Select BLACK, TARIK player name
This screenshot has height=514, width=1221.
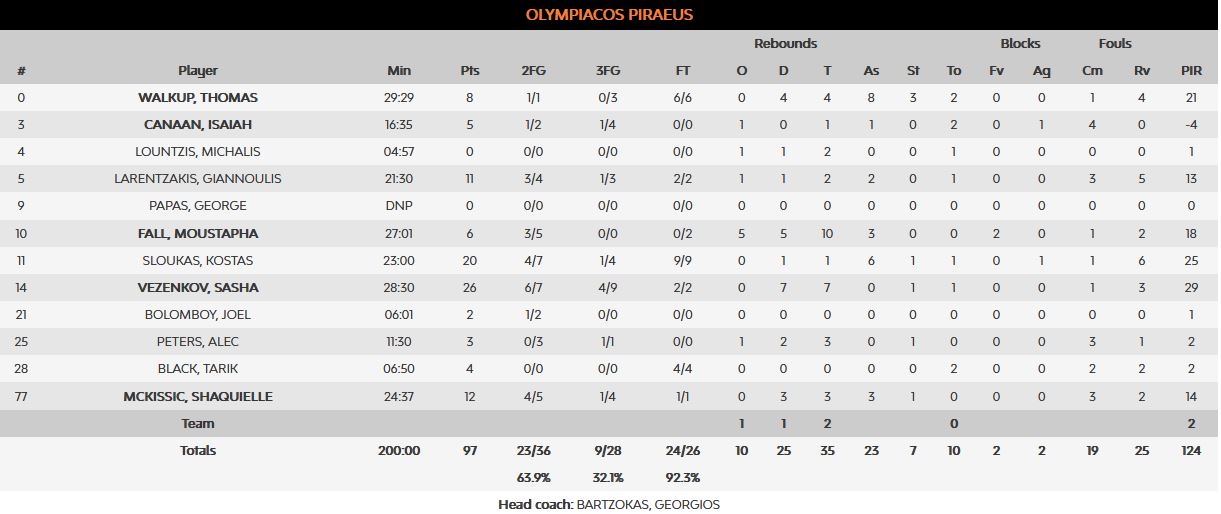pos(198,369)
